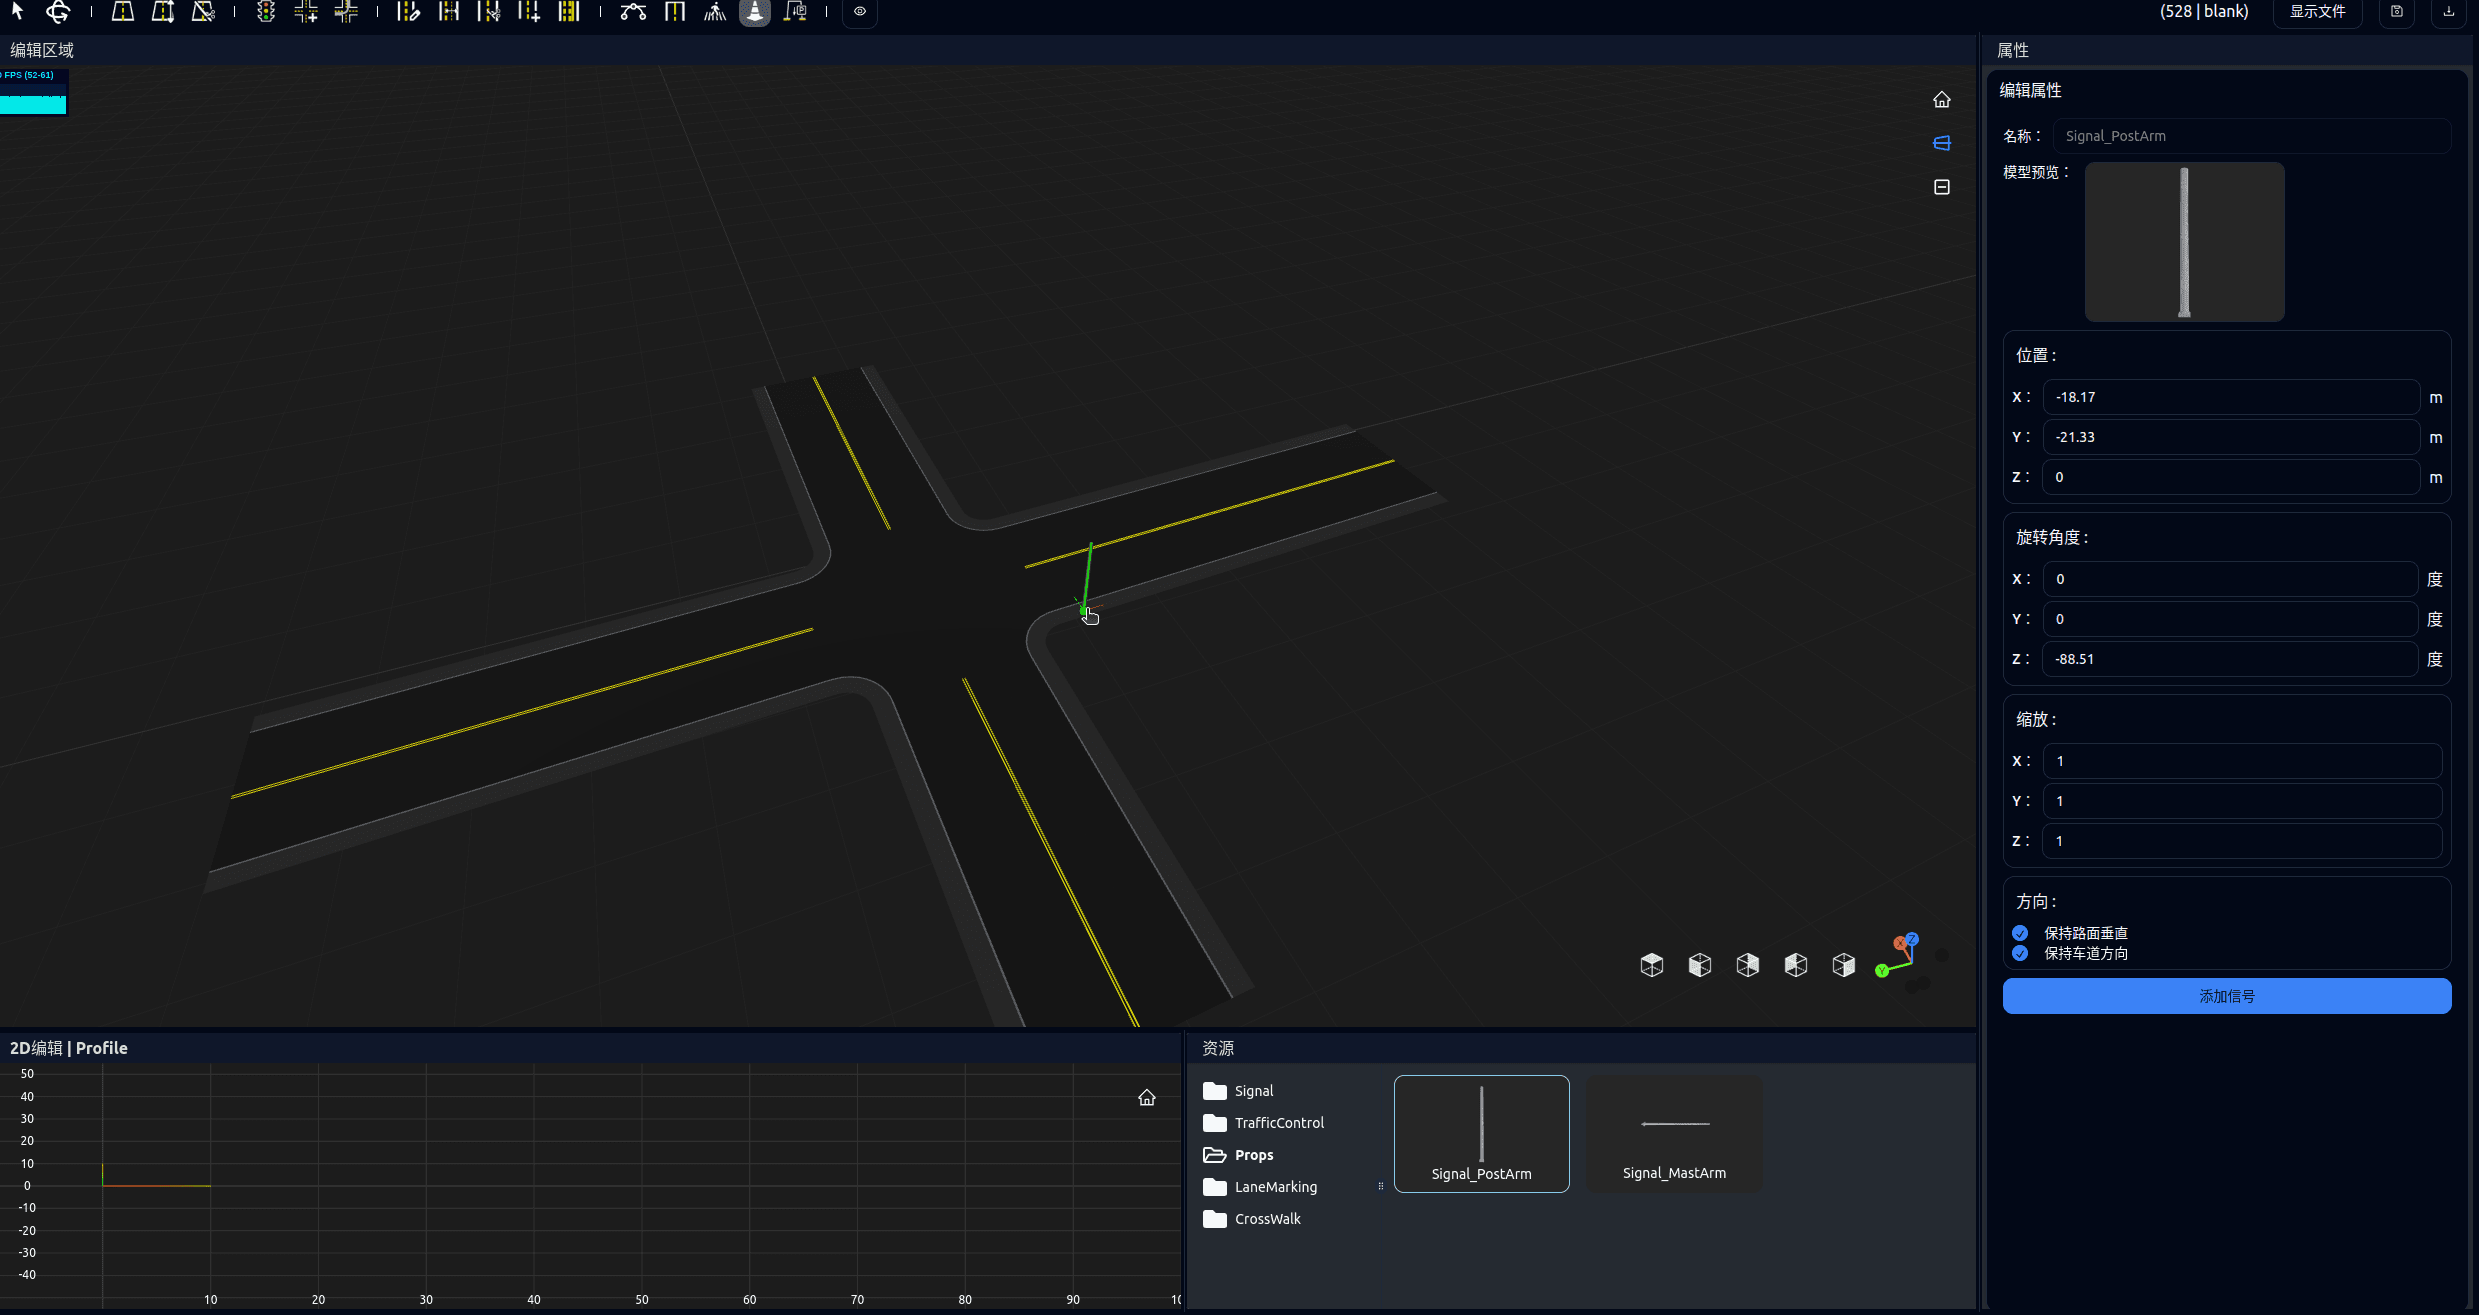Open the Signal folder
Screen dimensions: 2479x1315
coord(1238,1091)
